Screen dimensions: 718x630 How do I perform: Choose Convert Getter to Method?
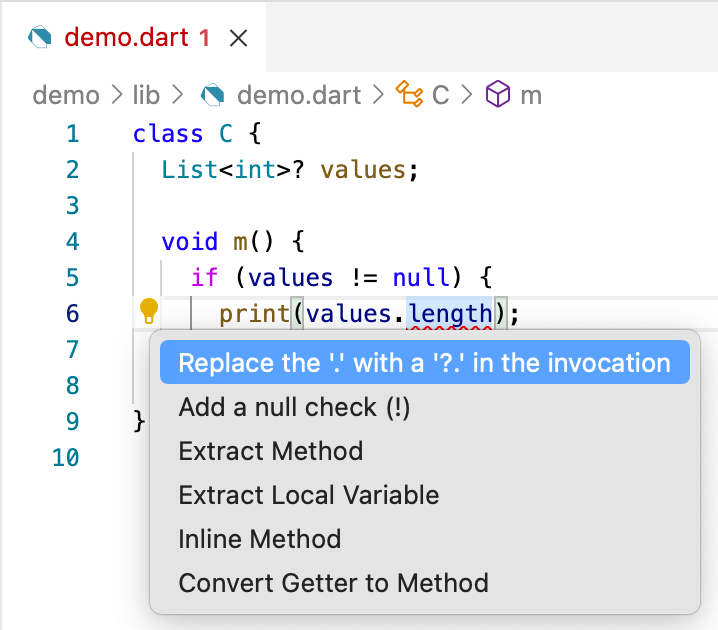333,583
